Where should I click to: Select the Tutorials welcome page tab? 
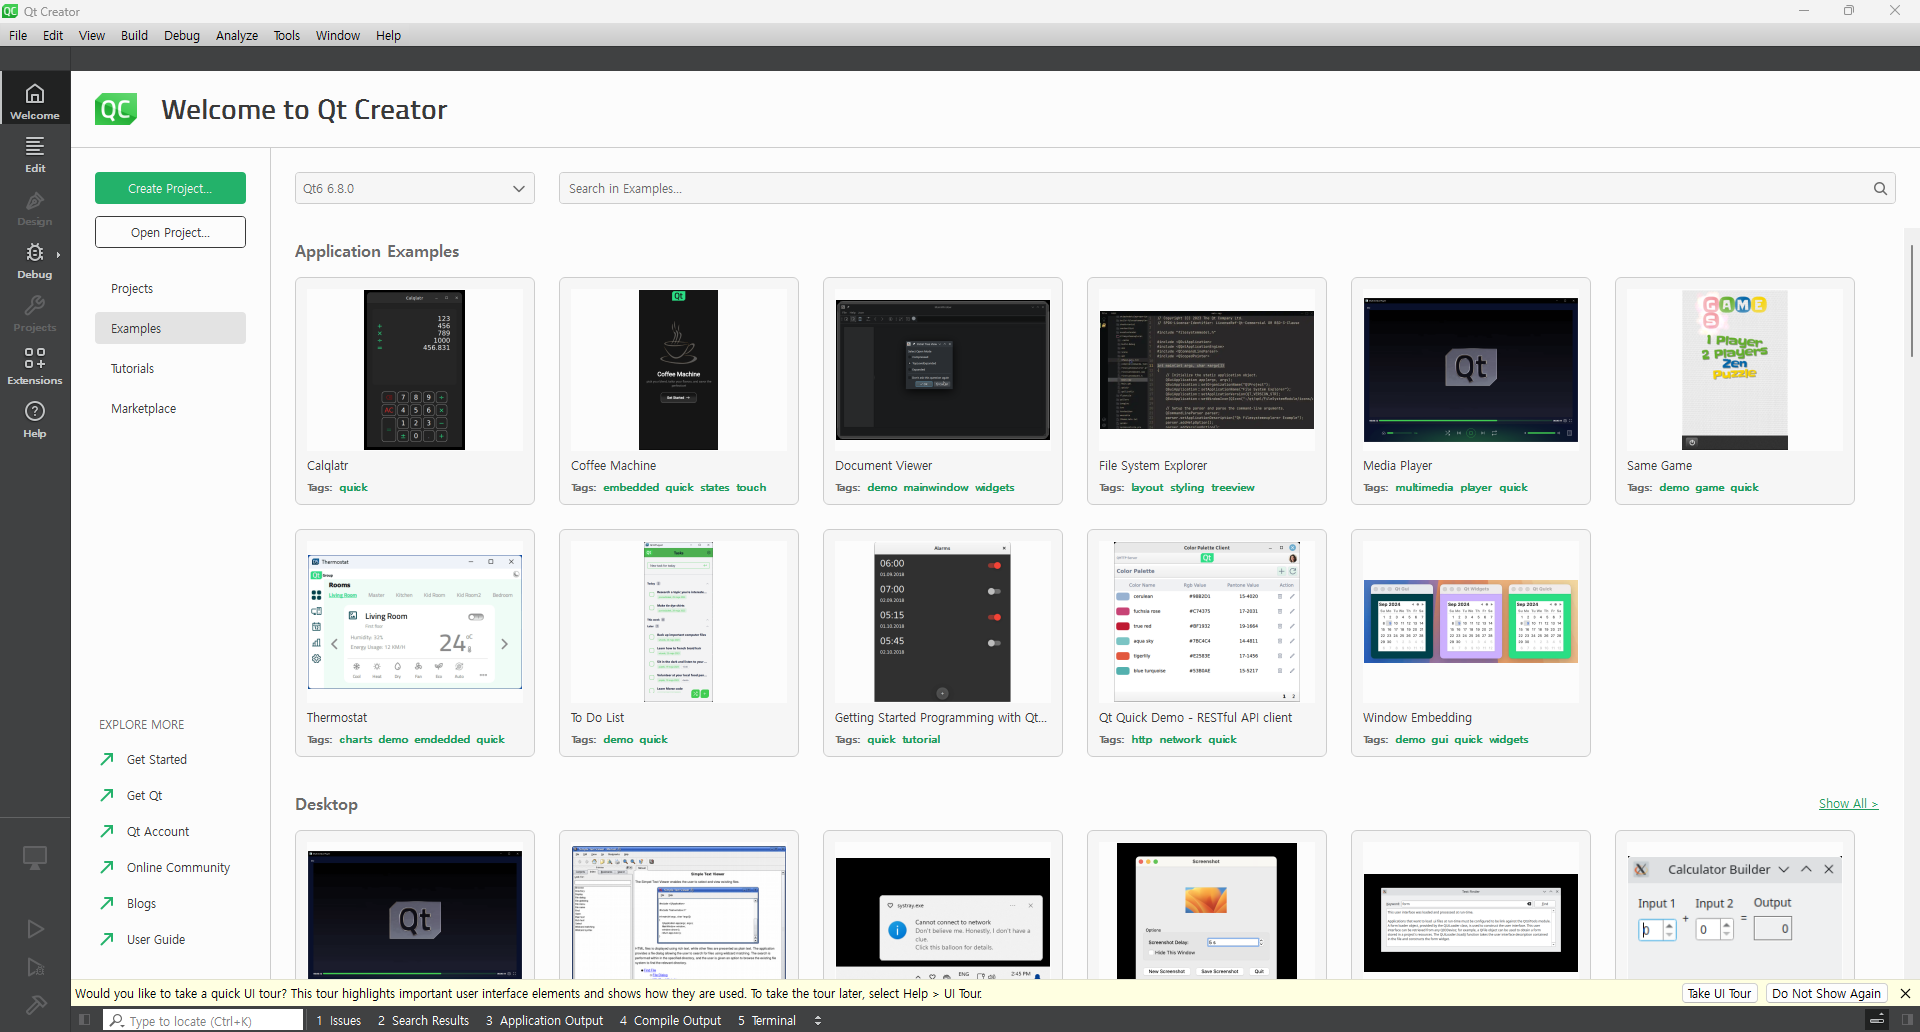tap(170, 368)
